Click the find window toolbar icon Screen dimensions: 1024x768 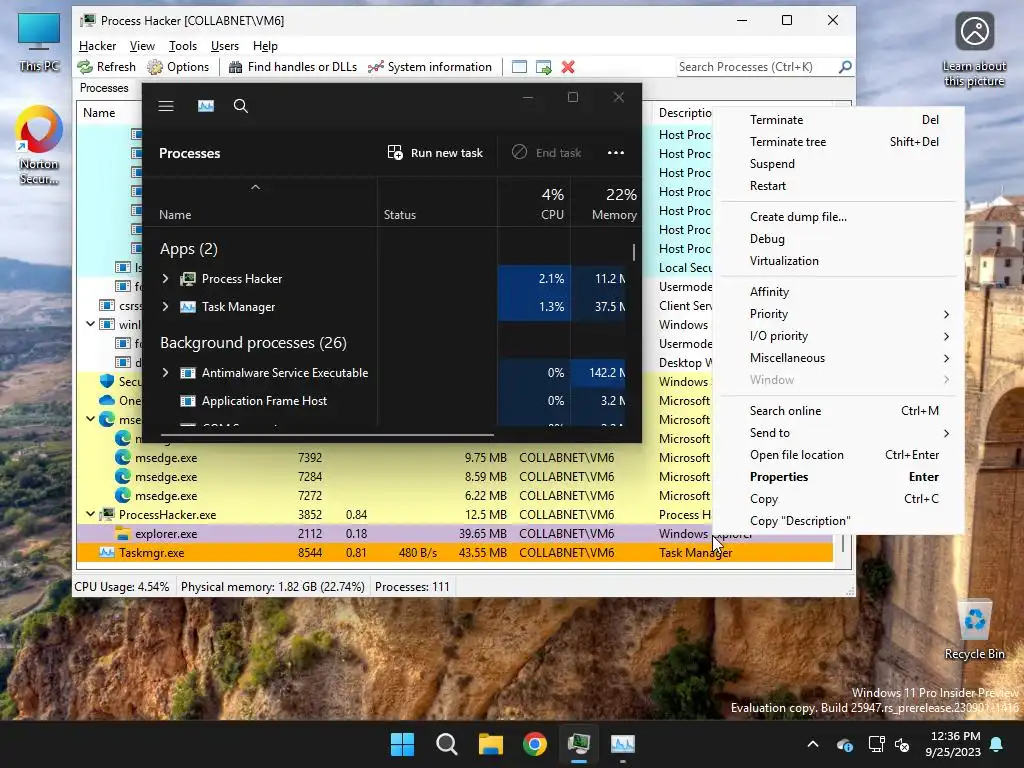[x=519, y=67]
